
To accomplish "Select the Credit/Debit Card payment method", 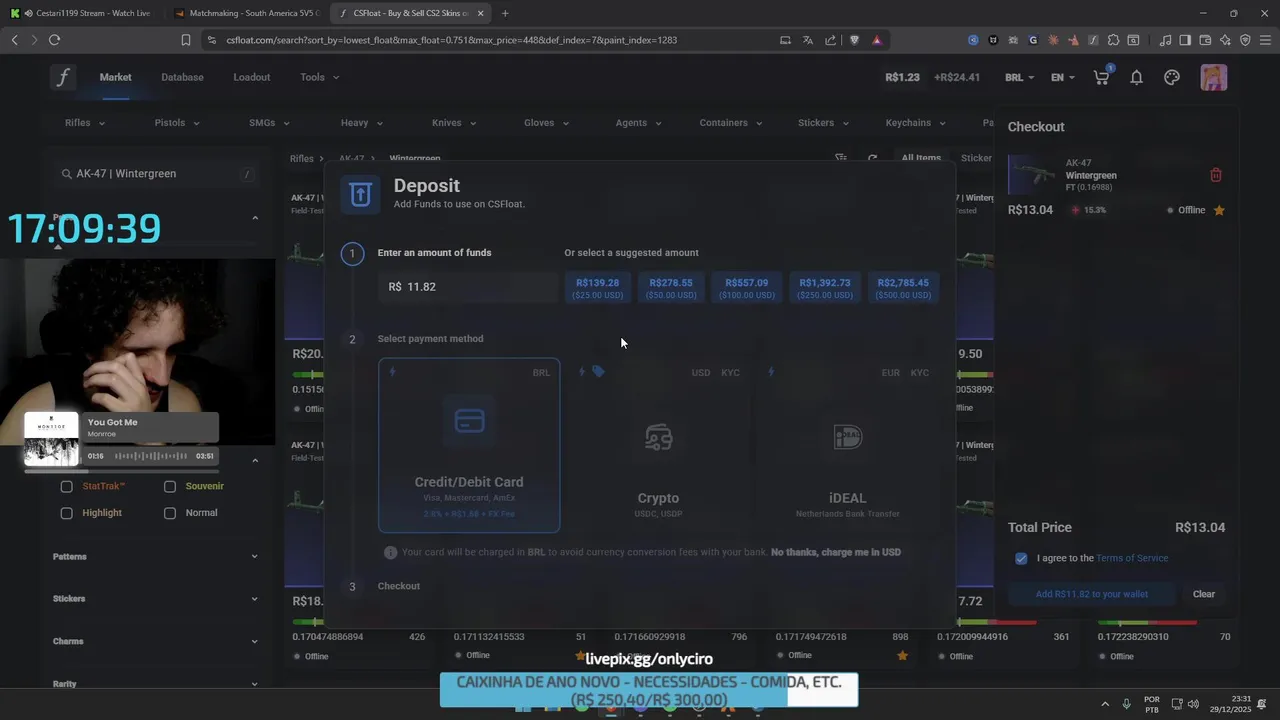I will (x=469, y=446).
